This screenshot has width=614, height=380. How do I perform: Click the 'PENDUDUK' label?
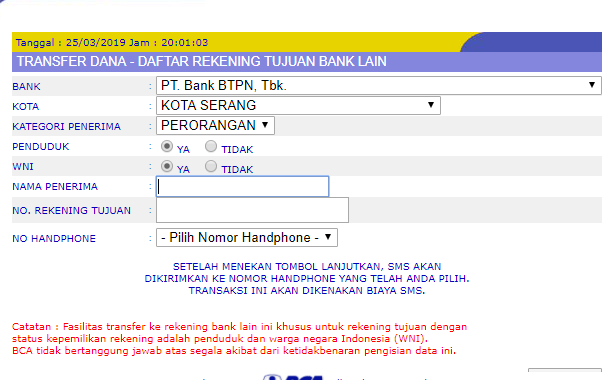tap(41, 147)
